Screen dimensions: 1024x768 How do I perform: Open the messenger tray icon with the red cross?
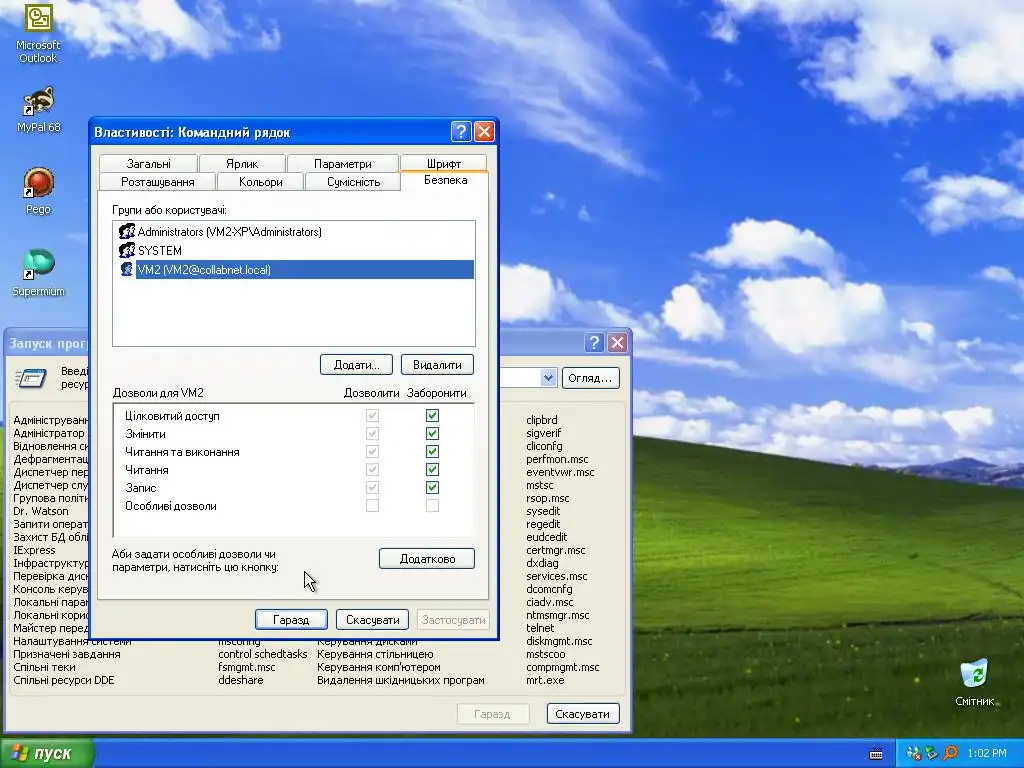[914, 753]
